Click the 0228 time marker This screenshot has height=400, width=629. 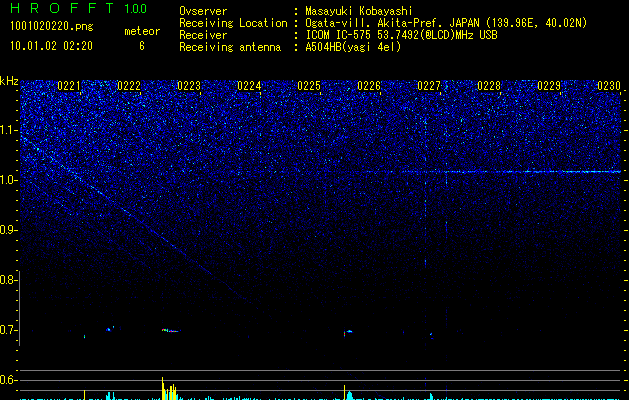(489, 86)
